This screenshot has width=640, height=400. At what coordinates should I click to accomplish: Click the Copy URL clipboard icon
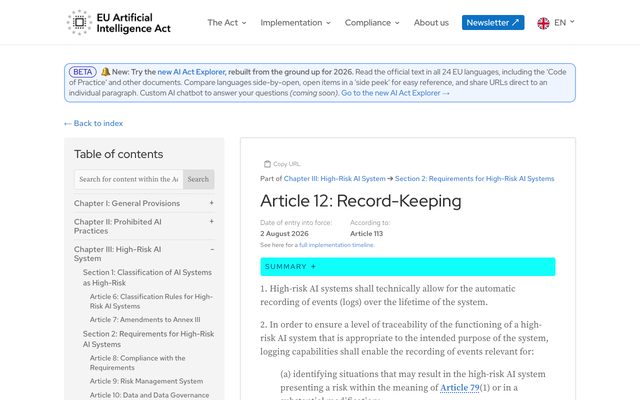click(x=267, y=164)
